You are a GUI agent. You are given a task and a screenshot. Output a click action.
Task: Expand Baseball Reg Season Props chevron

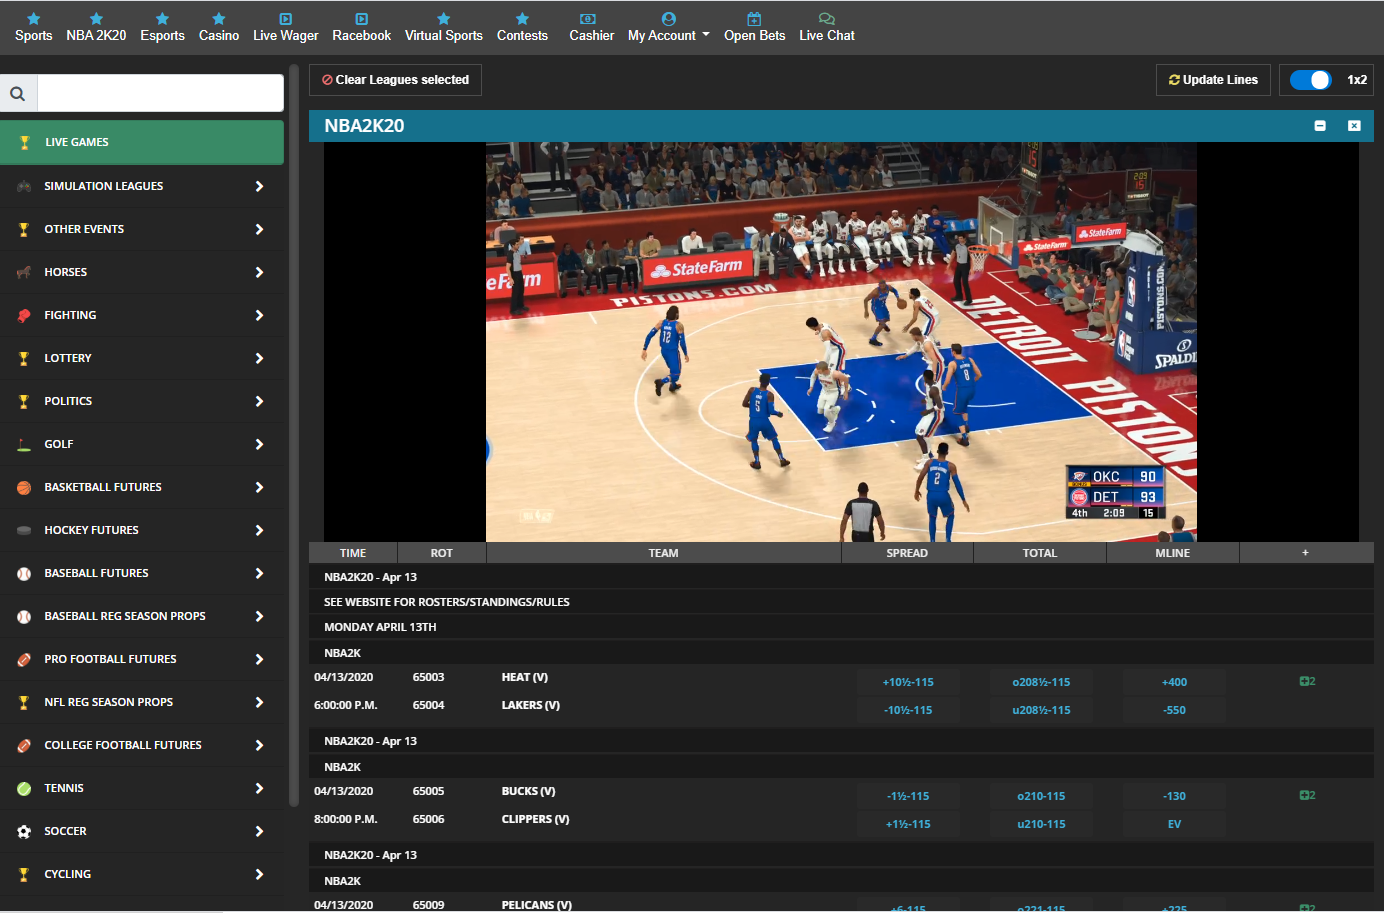259,616
